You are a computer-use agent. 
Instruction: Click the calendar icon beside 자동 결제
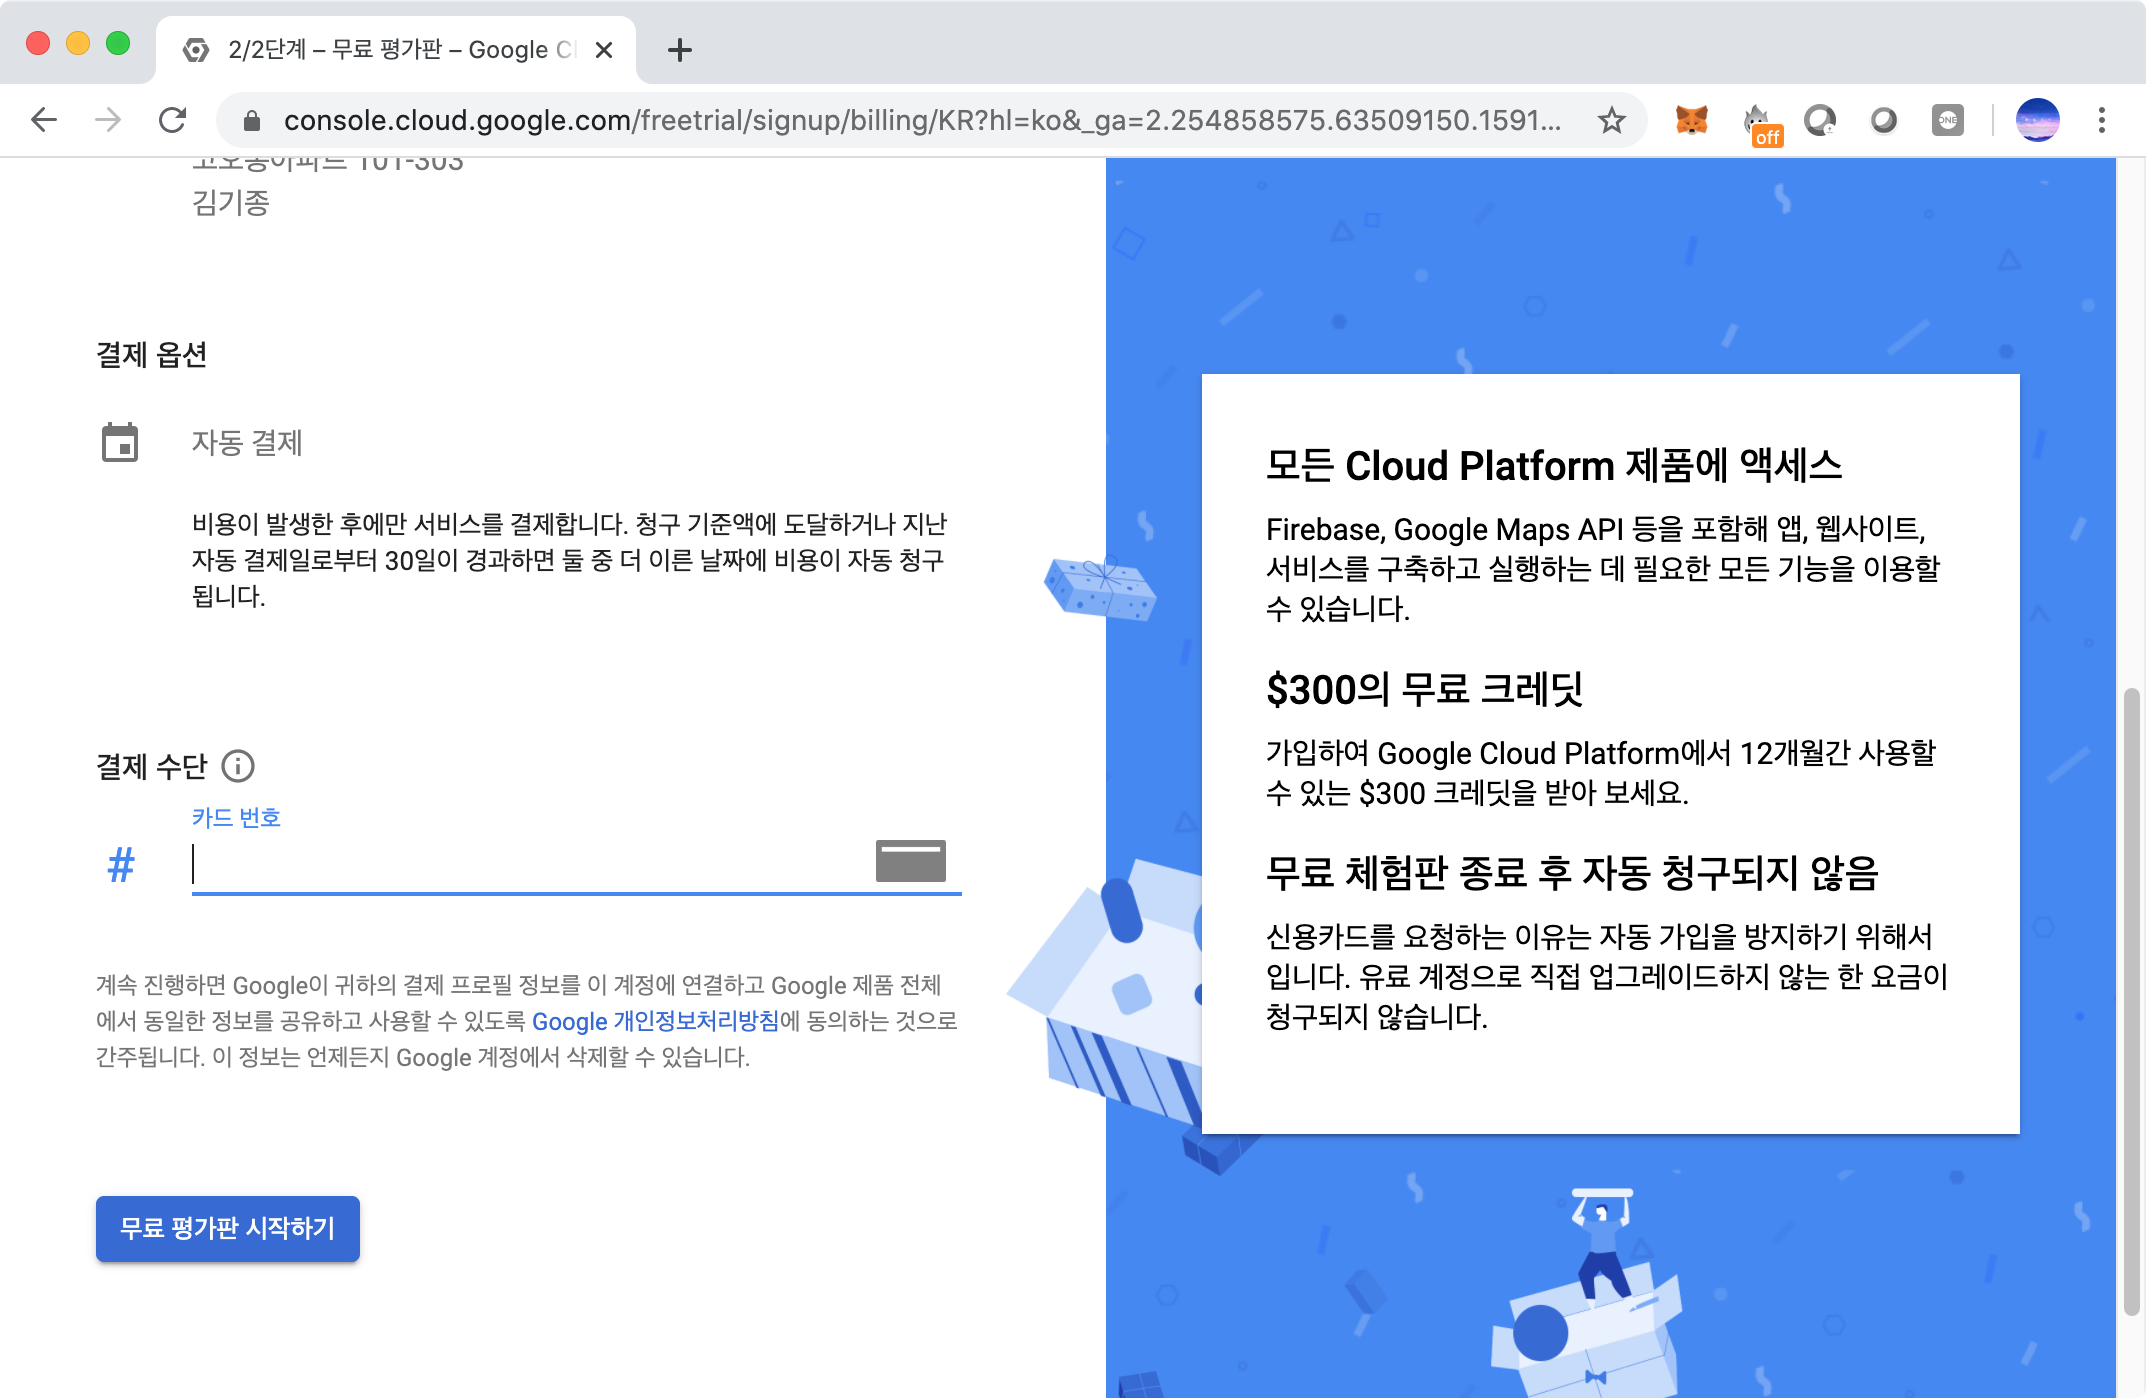[120, 442]
